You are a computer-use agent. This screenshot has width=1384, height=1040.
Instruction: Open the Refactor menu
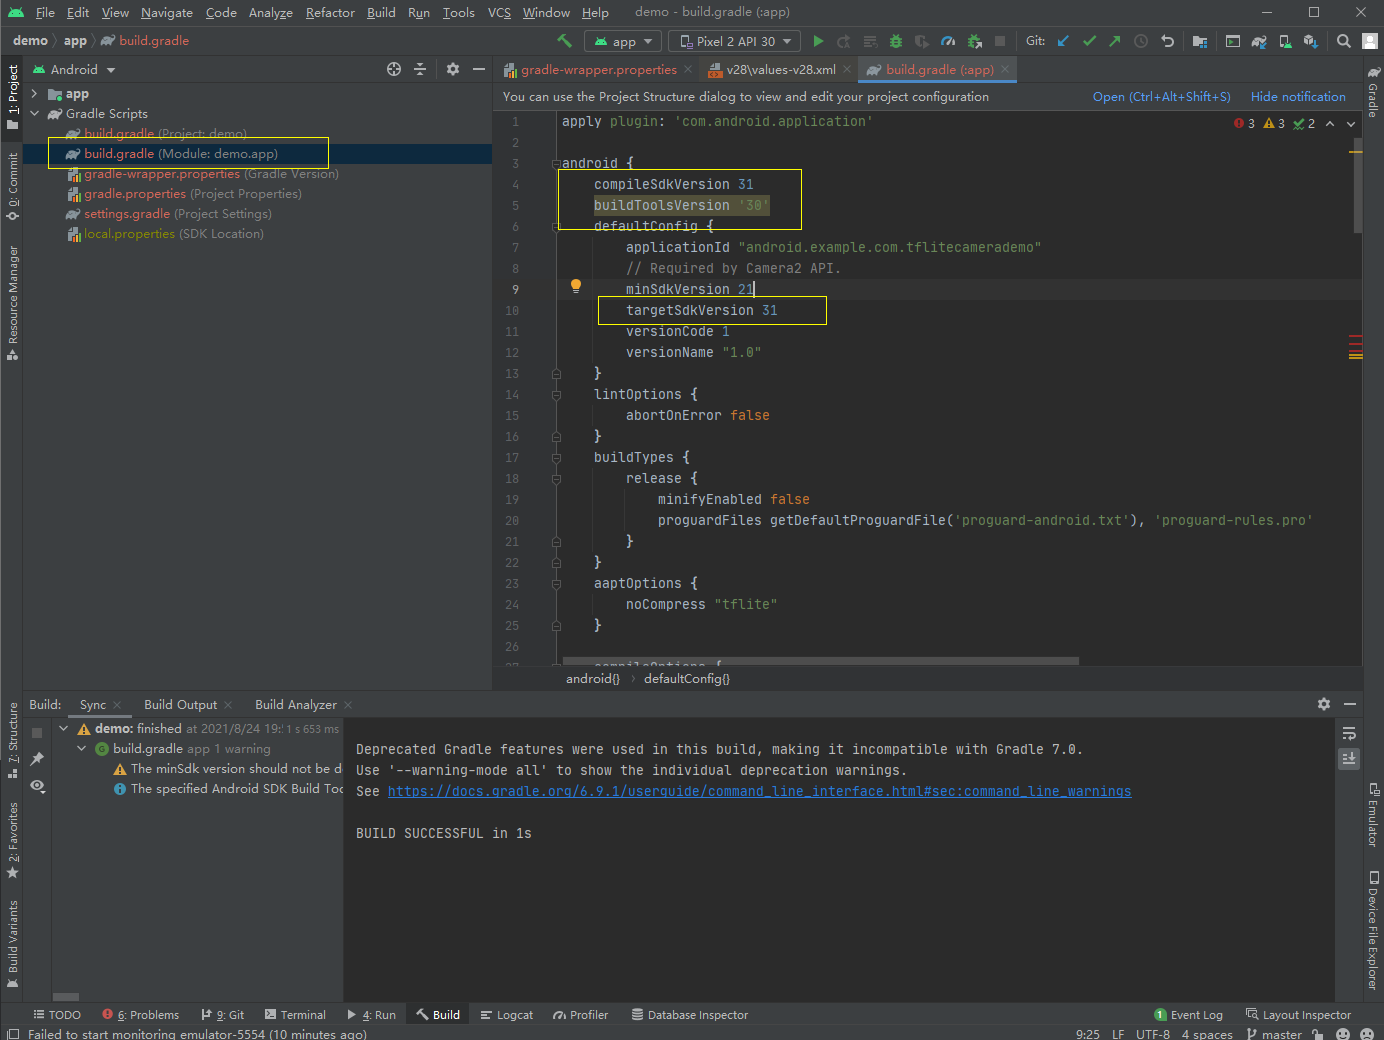tap(330, 12)
